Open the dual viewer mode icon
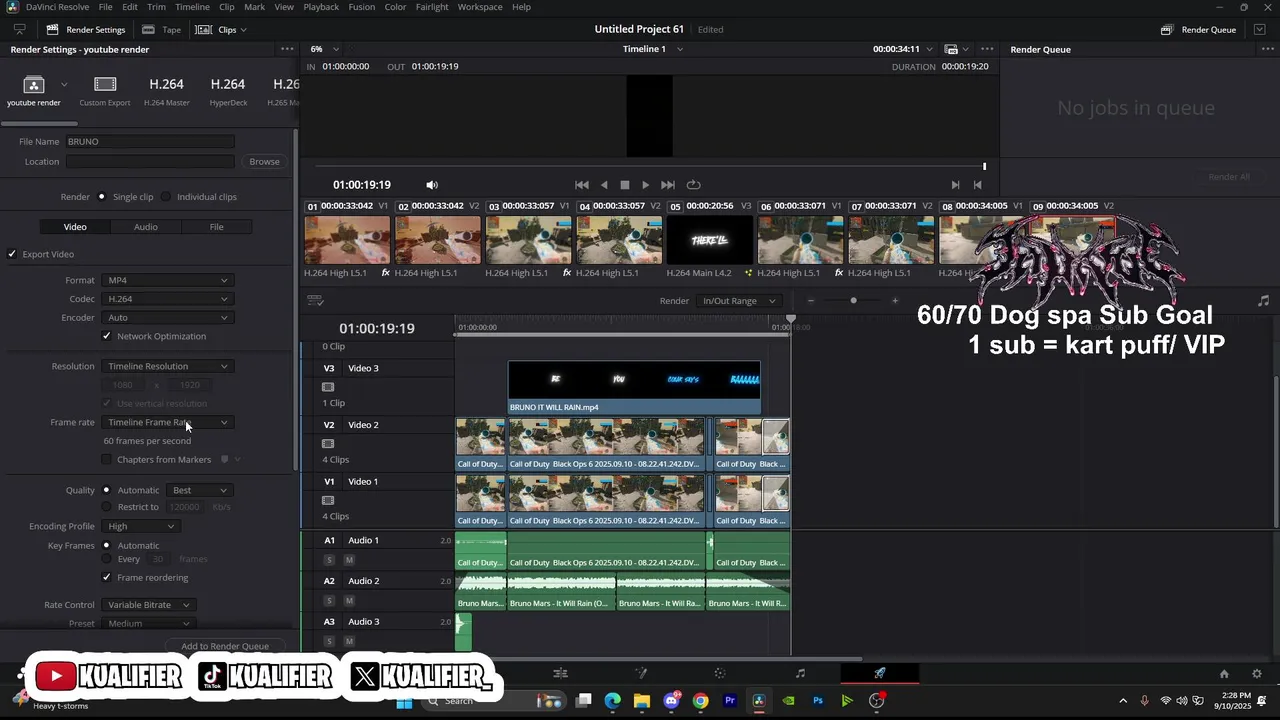The image size is (1280, 720). pos(952,49)
